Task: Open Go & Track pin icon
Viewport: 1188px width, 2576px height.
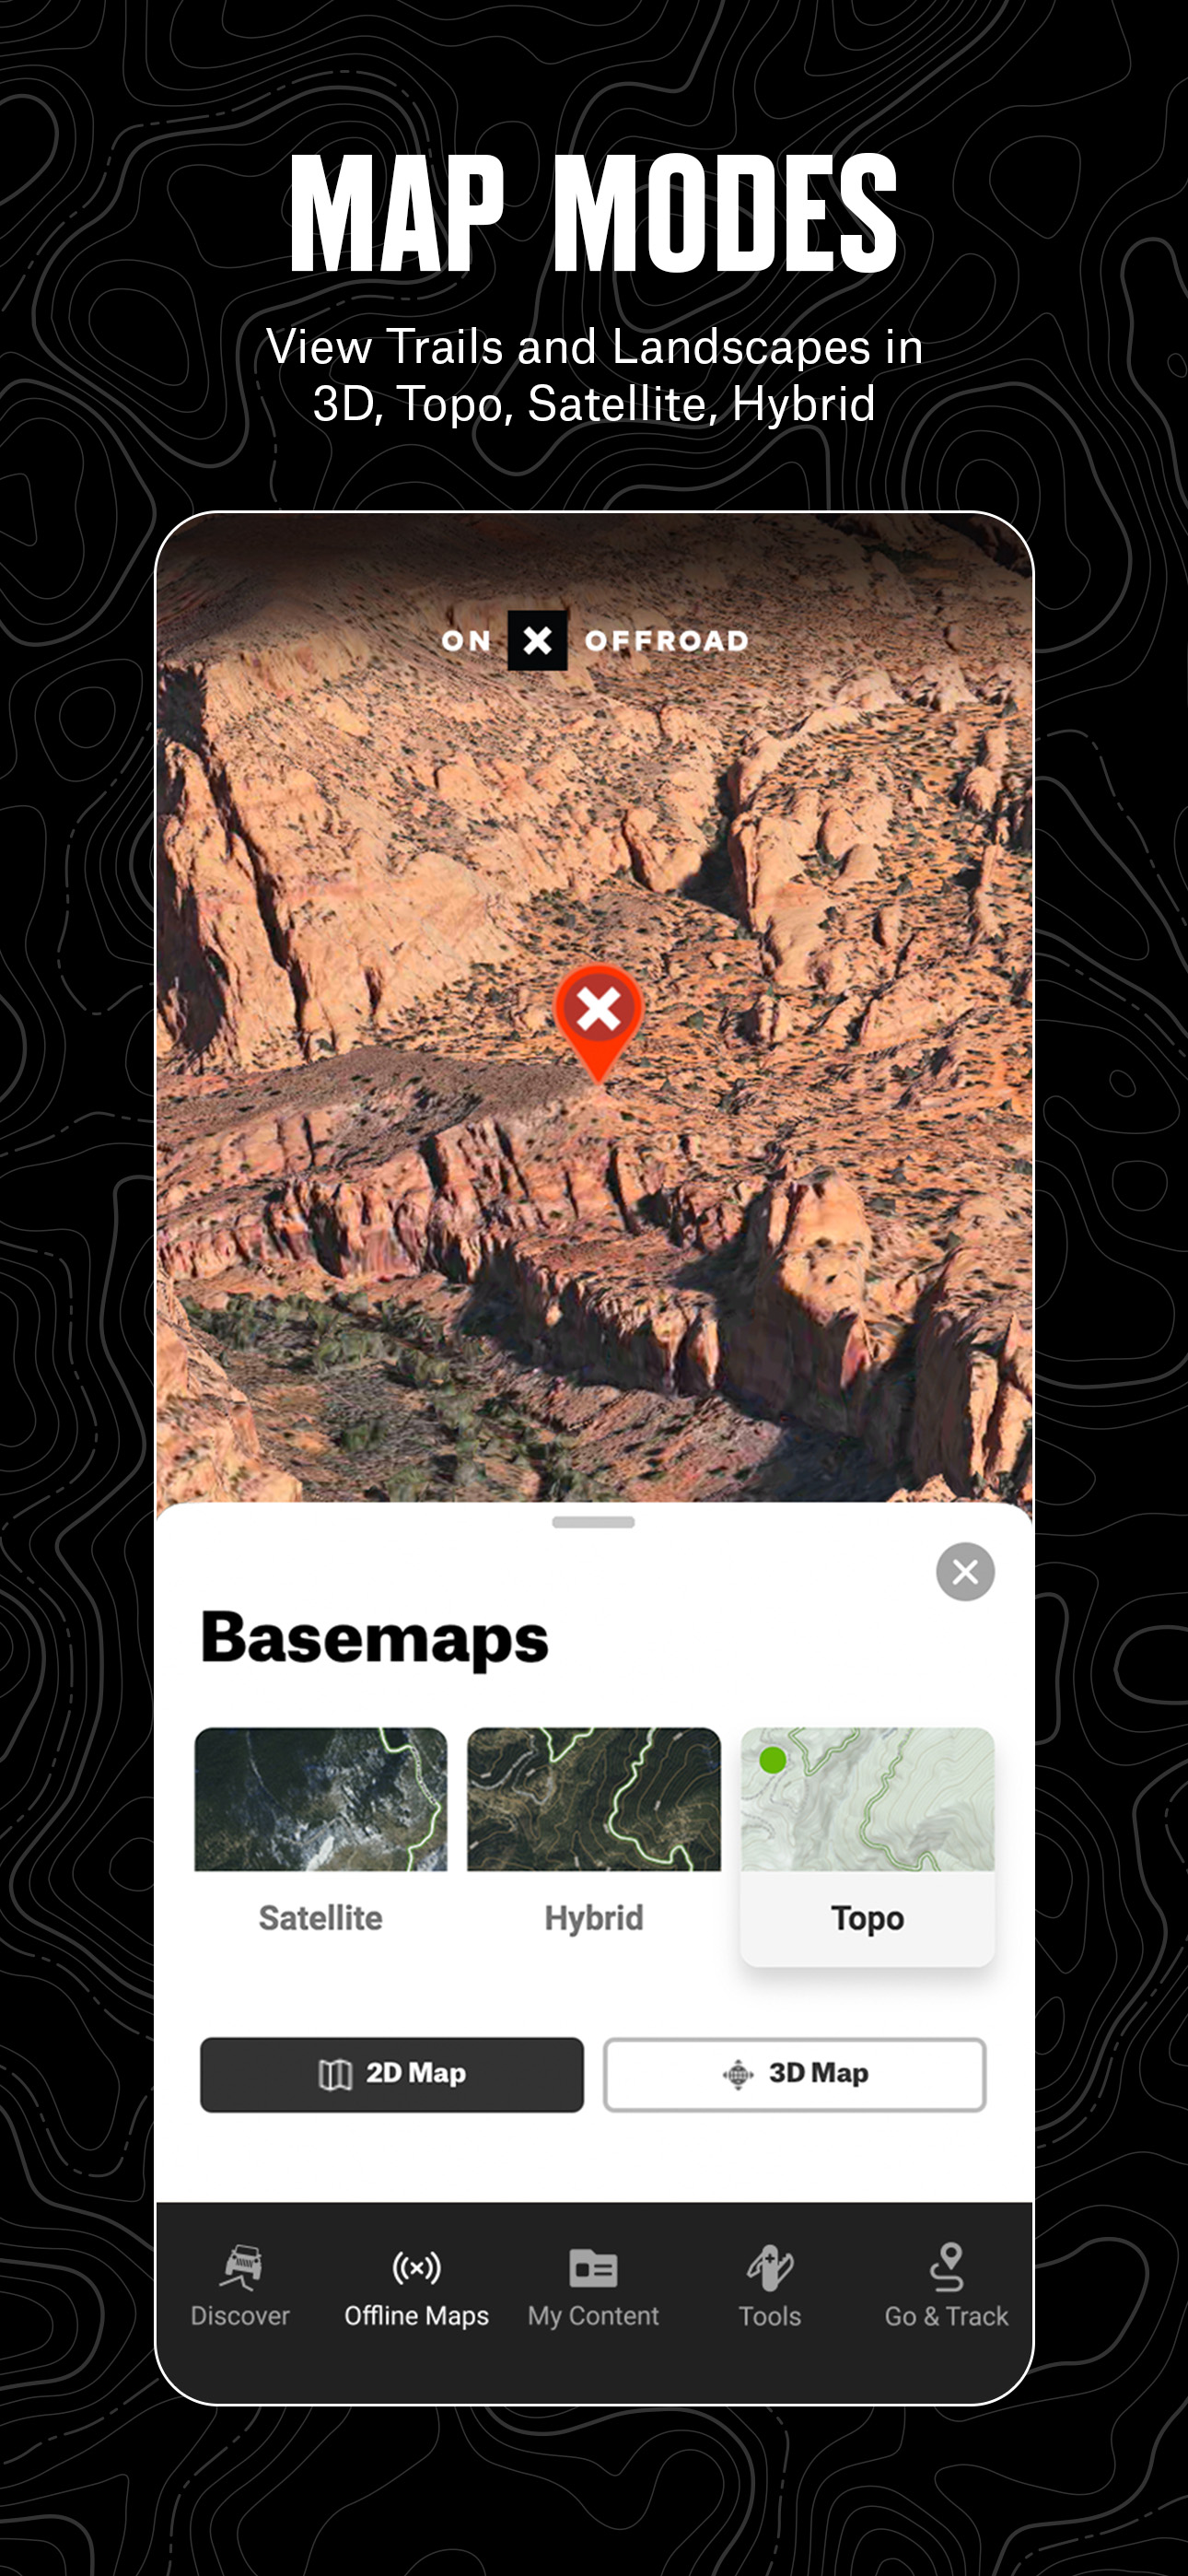Action: (x=946, y=2267)
